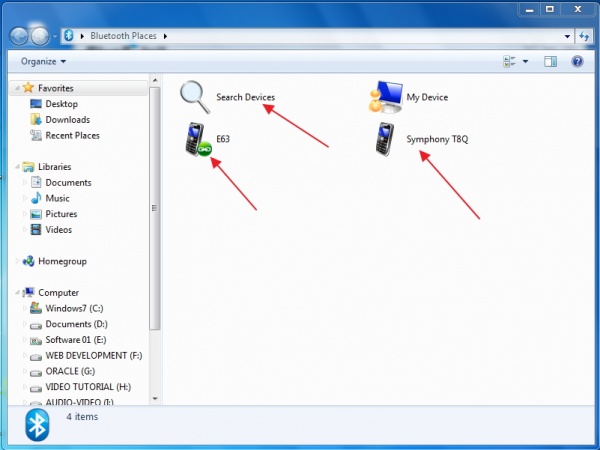Click the Pictures library icon
Screen dimensions: 600x450
[x=36, y=214]
